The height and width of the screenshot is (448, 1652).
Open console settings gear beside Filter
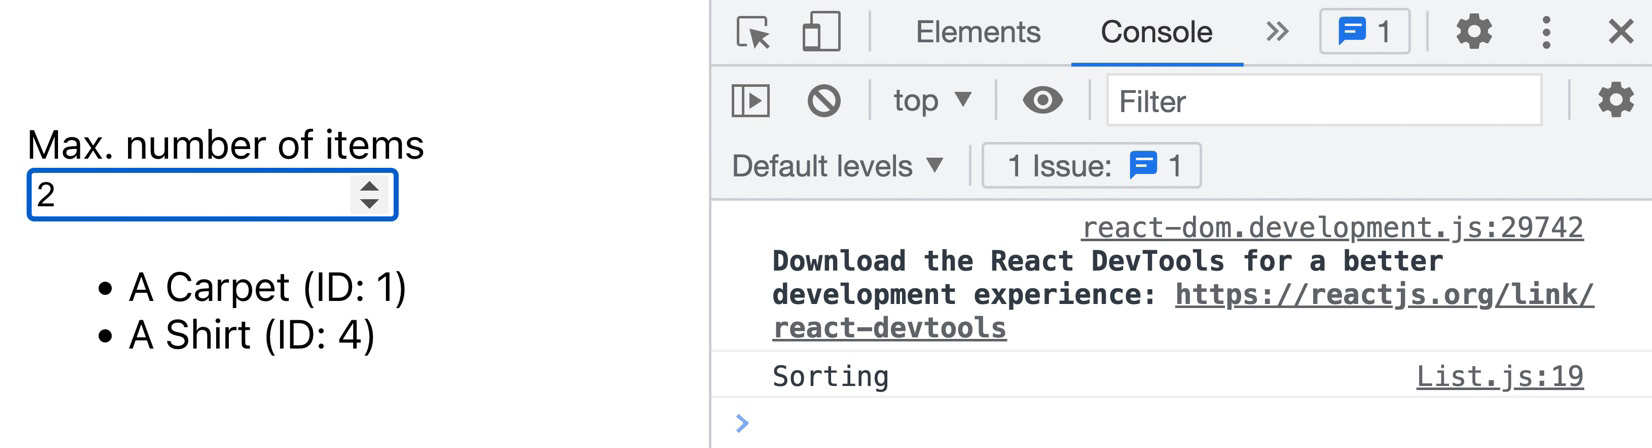[x=1616, y=100]
